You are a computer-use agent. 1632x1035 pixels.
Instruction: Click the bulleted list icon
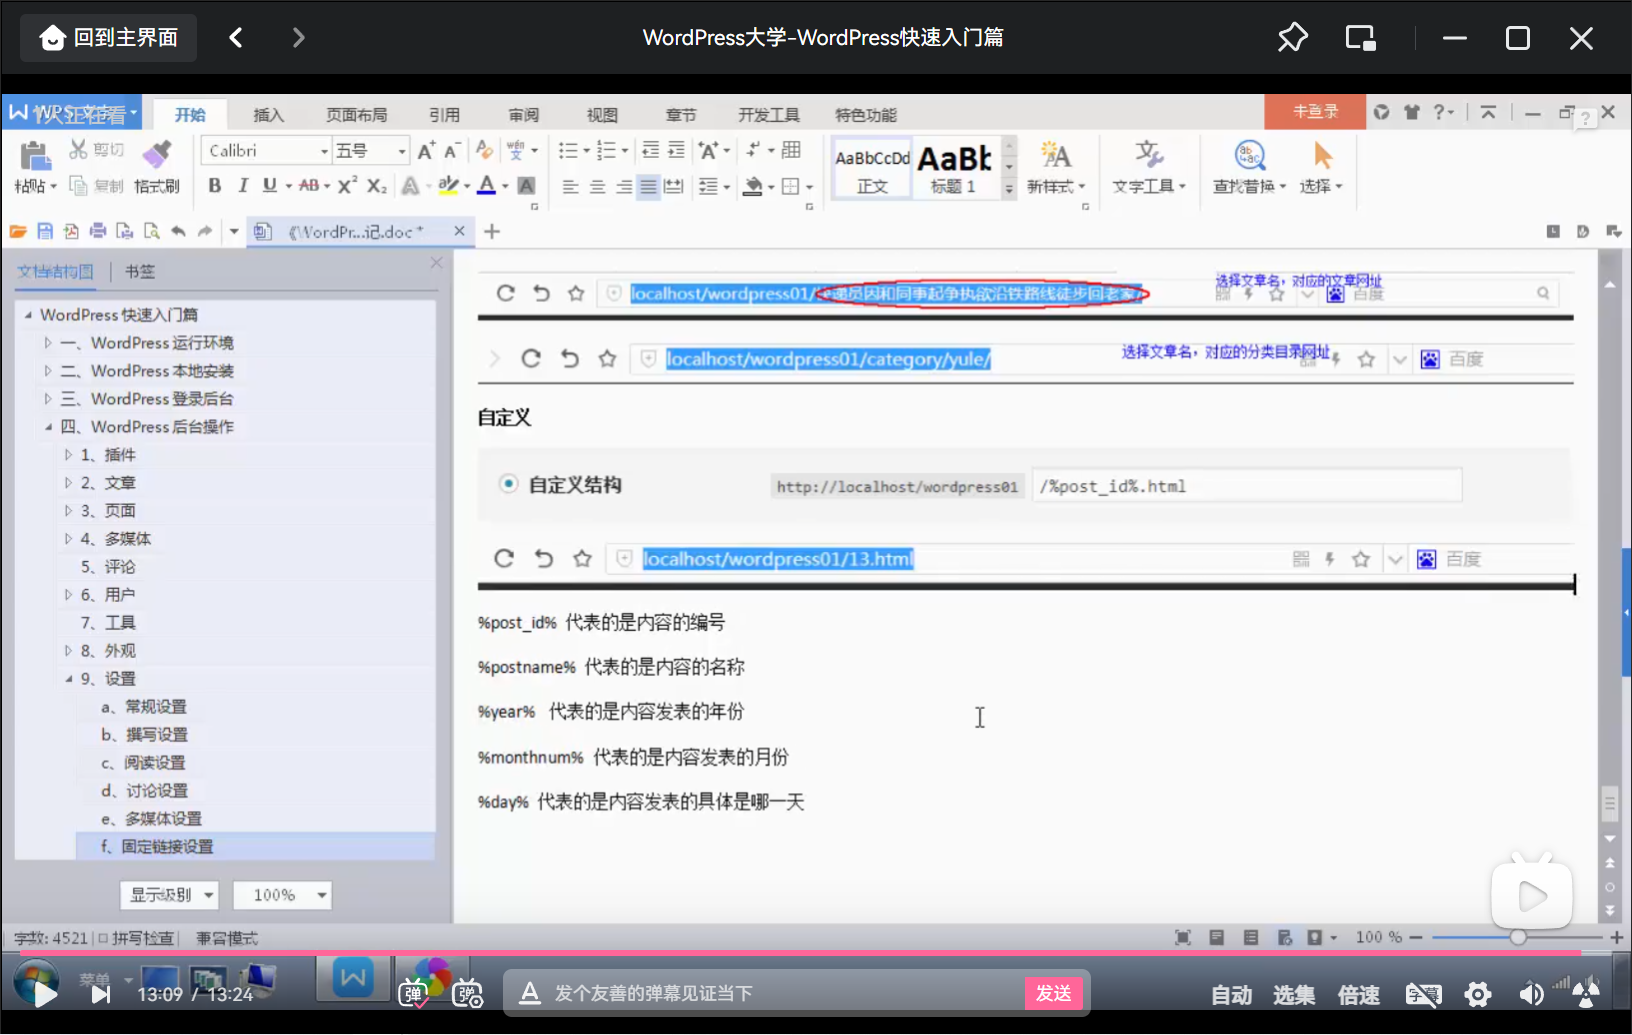click(568, 150)
